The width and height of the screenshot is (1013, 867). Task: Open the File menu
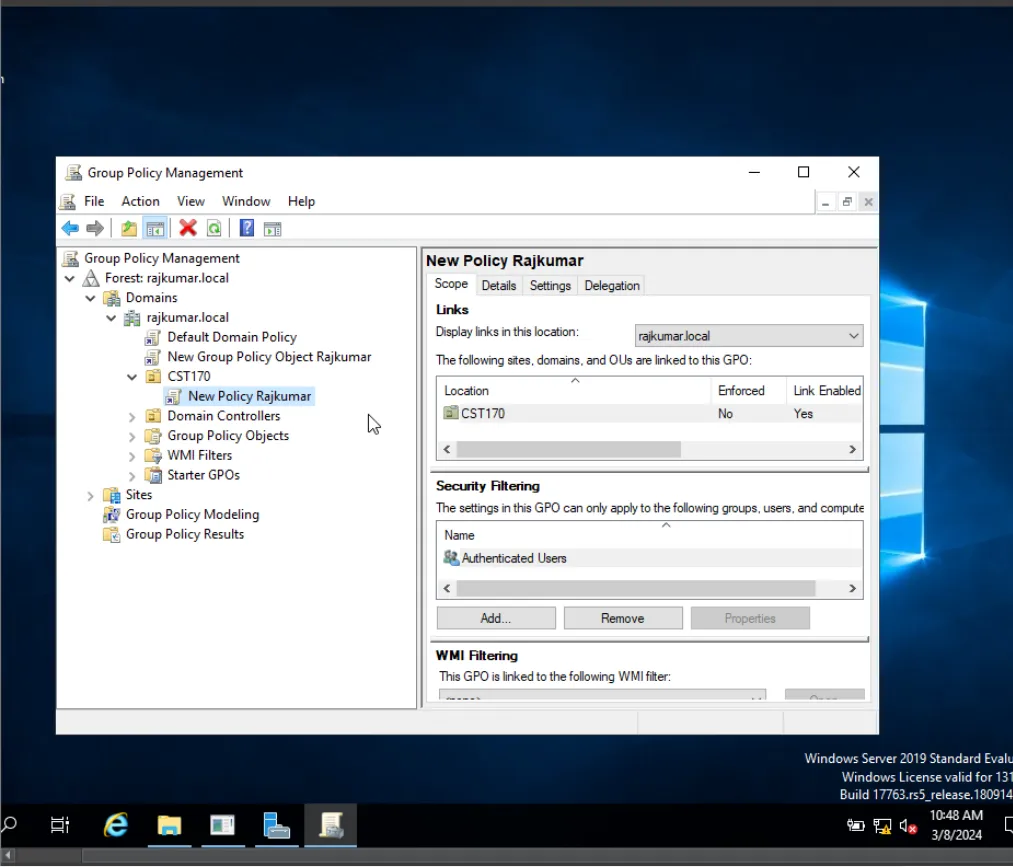point(94,202)
